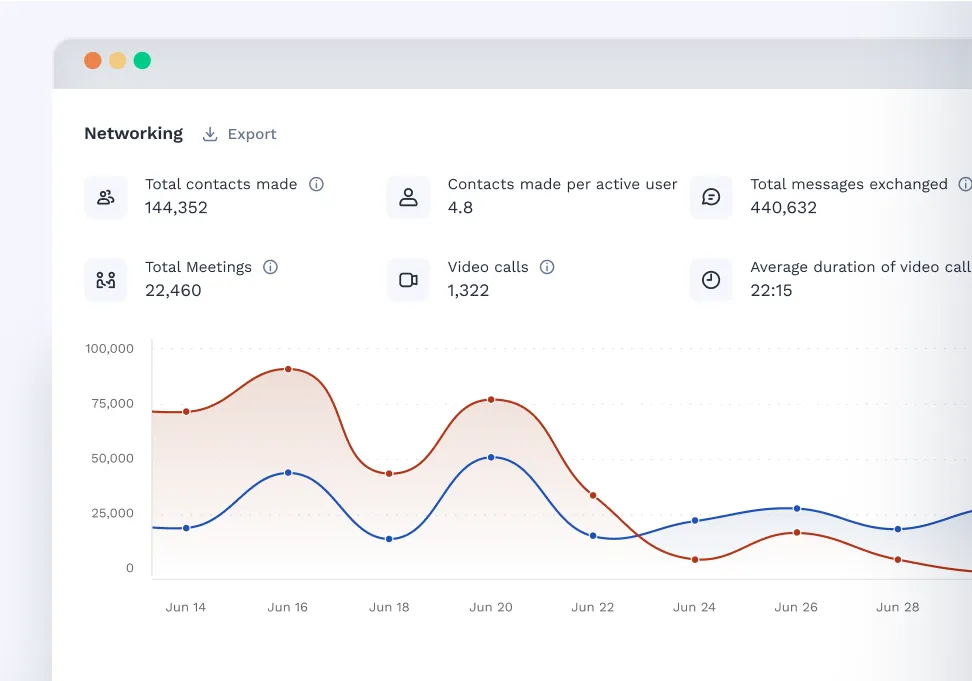Select the Video calls camera icon

pos(408,280)
